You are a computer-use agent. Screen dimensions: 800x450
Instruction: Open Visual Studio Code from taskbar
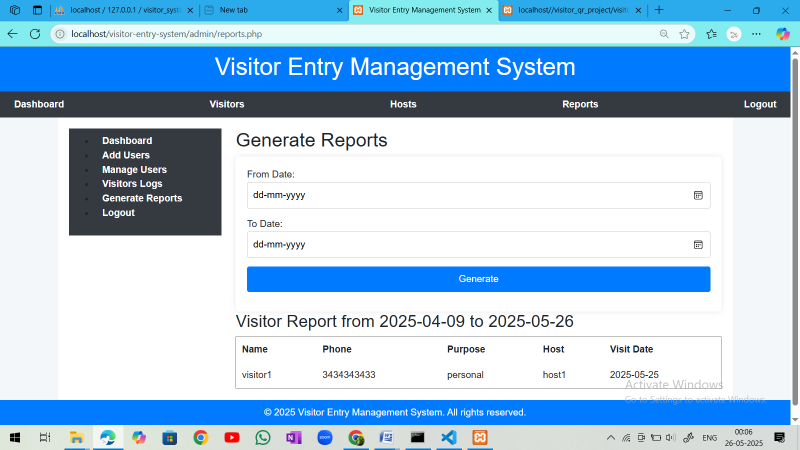click(449, 438)
